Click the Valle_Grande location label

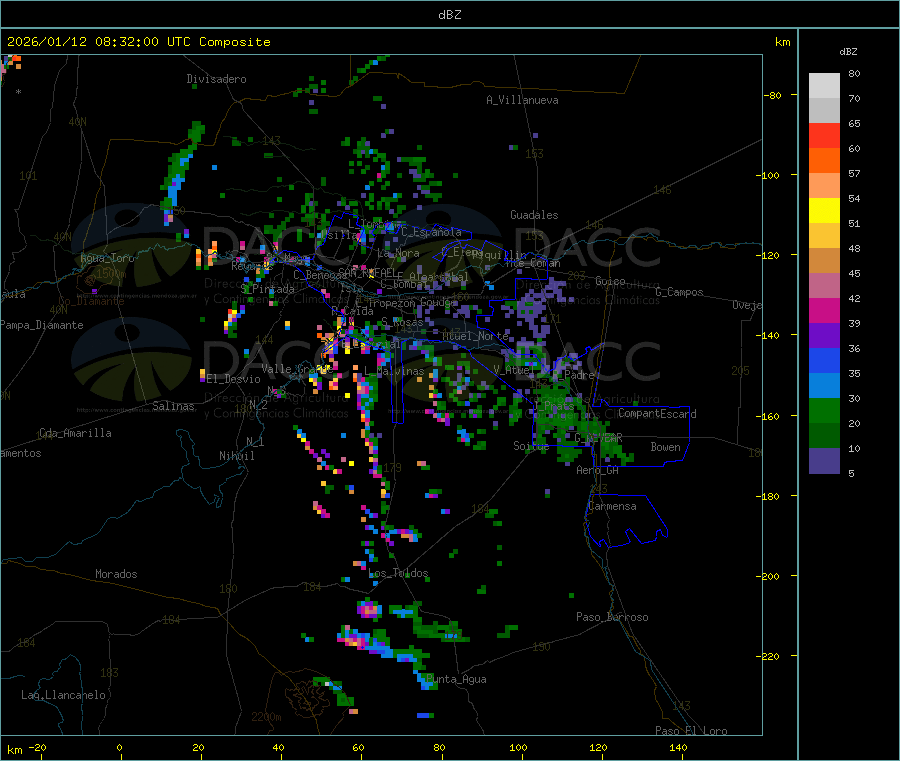point(297,369)
